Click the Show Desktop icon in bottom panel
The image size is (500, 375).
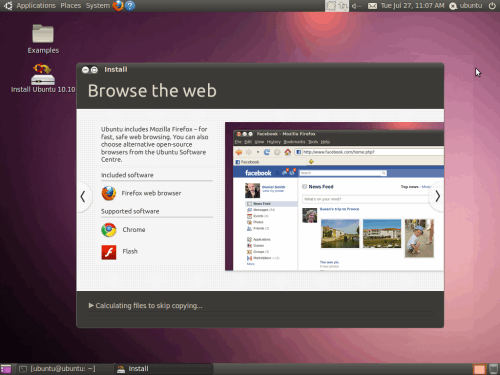(6, 369)
